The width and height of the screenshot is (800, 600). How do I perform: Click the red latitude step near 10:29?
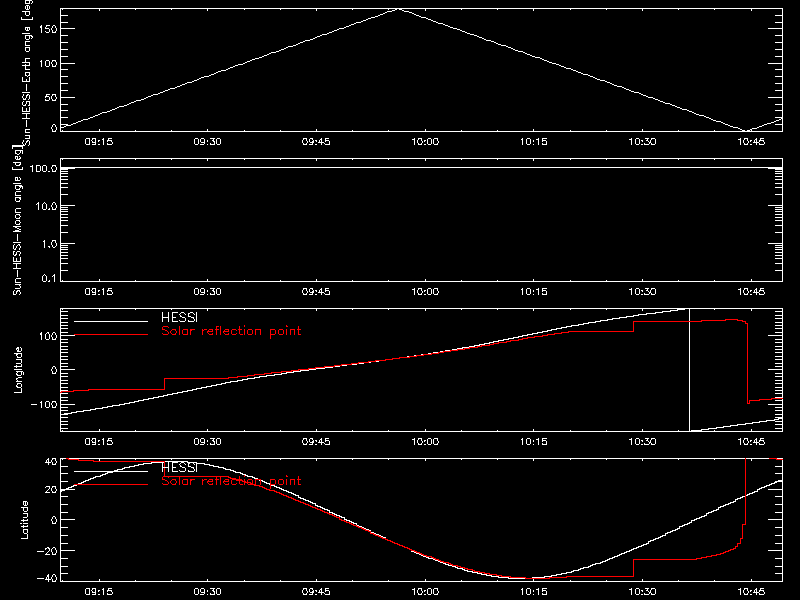click(634, 568)
